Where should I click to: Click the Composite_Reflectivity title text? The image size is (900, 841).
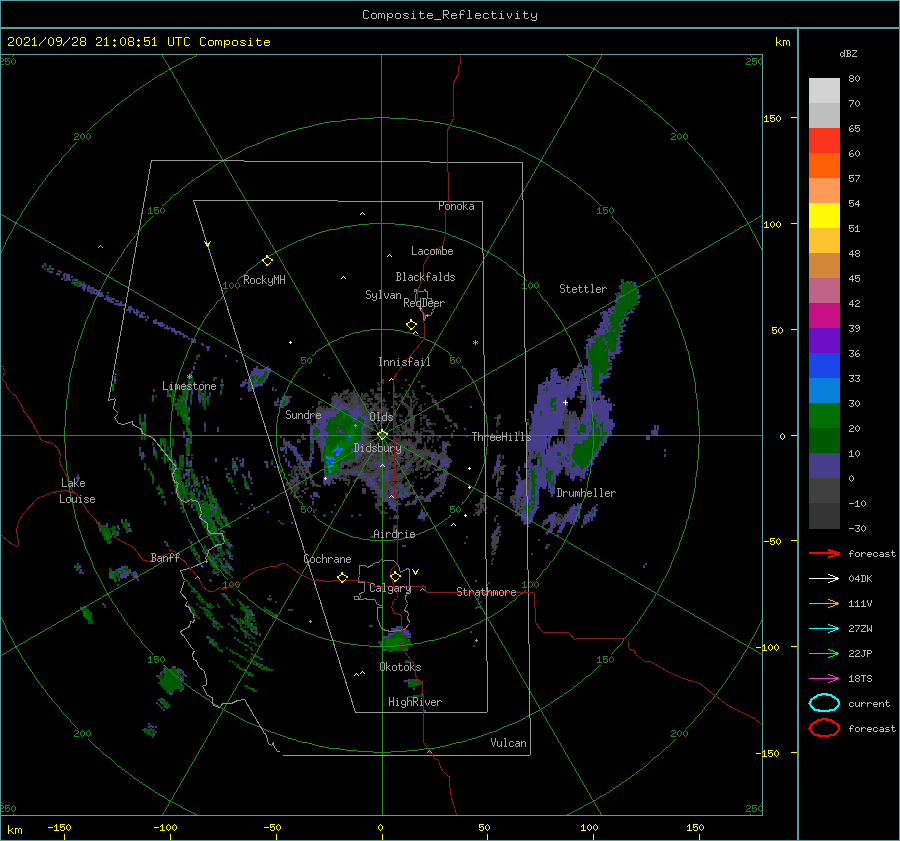pos(449,15)
